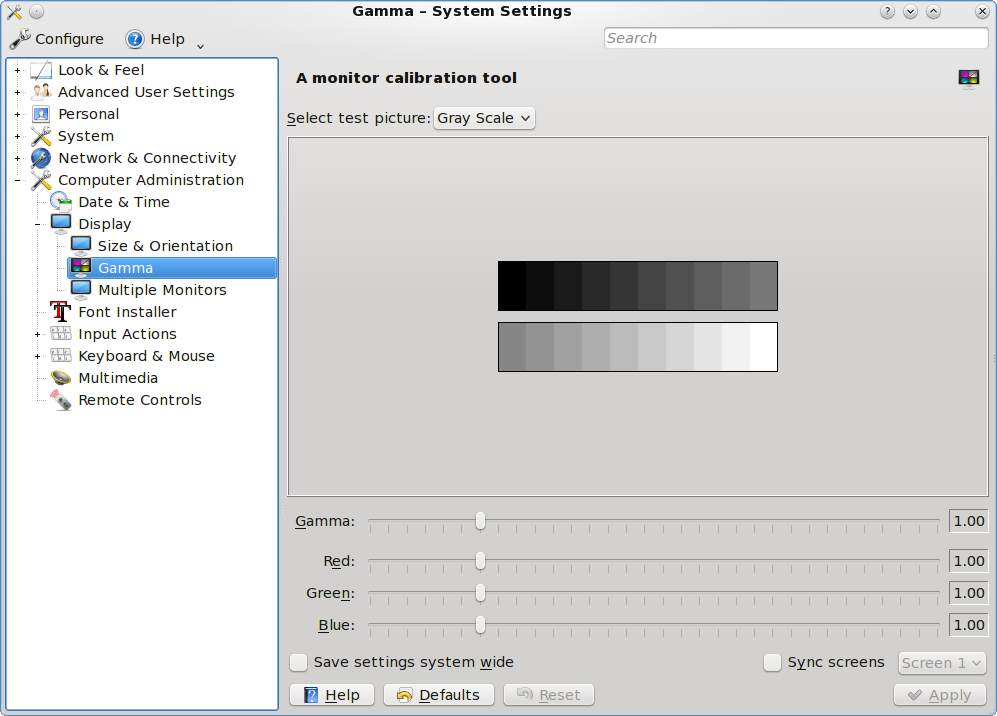Viewport: 997px width, 716px height.
Task: Click the Look & Feel icon
Action: [41, 70]
